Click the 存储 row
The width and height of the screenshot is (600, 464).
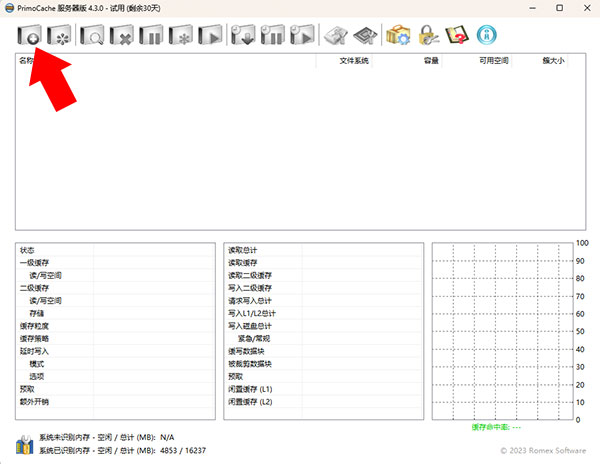[115, 313]
